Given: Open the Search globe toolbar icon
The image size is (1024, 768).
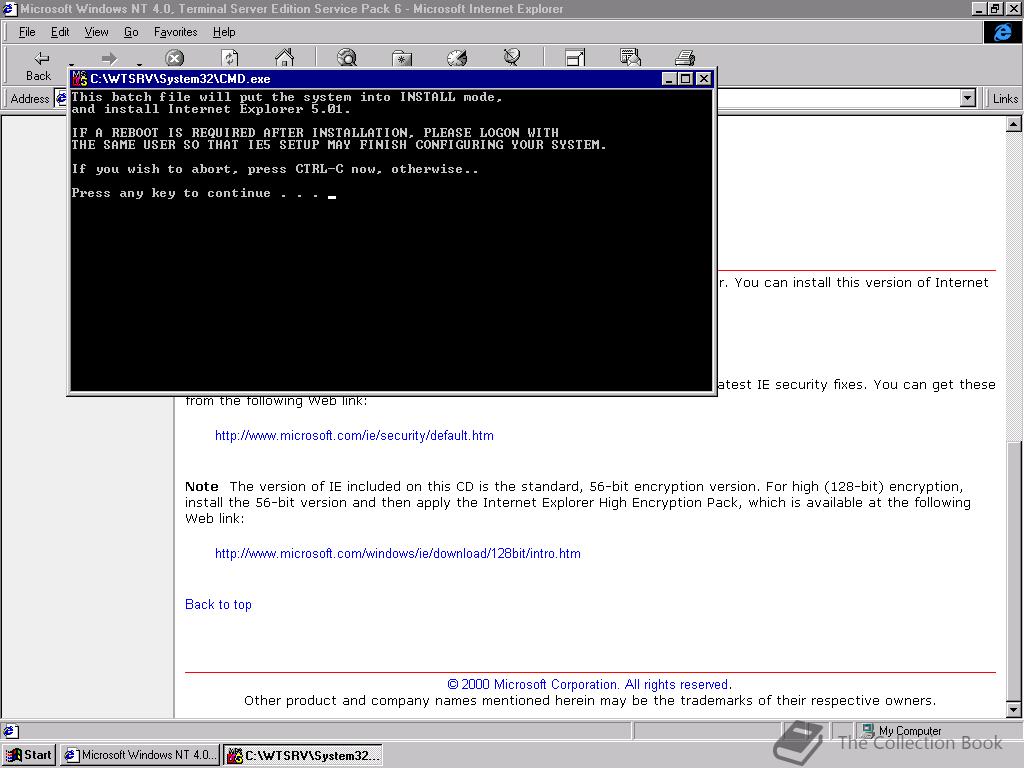Looking at the screenshot, I should click(x=347, y=57).
